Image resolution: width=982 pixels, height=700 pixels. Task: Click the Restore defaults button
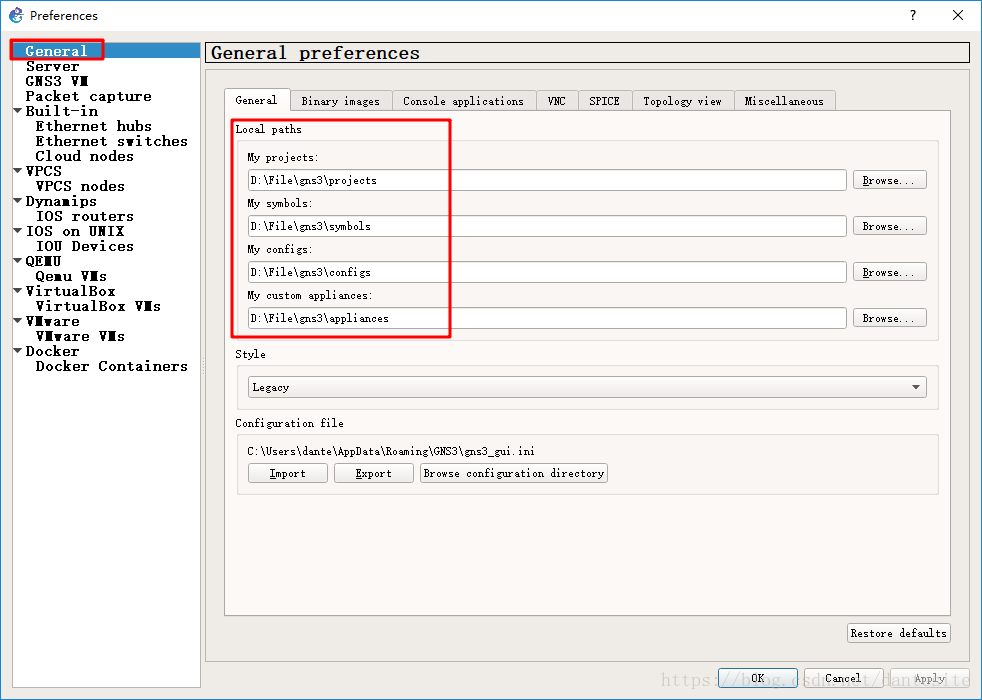pyautogui.click(x=898, y=633)
